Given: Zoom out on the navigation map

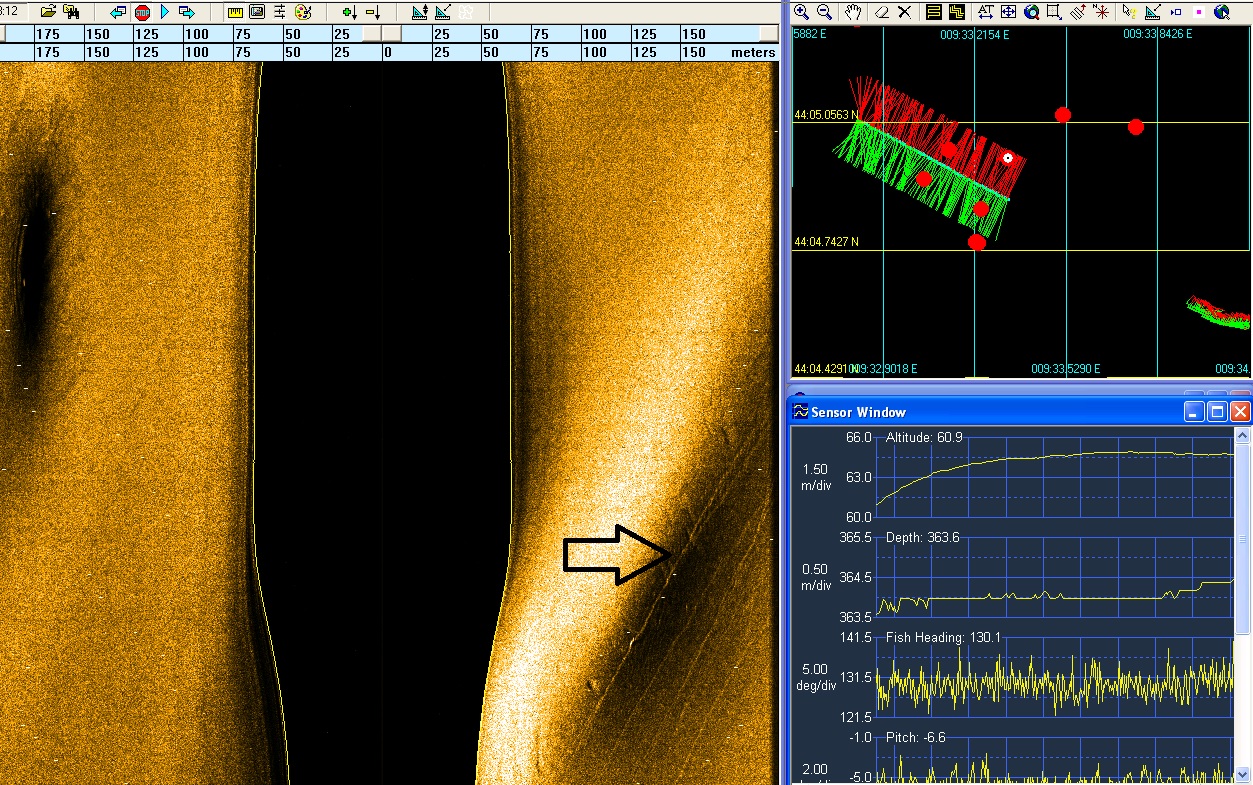Looking at the screenshot, I should (x=825, y=12).
